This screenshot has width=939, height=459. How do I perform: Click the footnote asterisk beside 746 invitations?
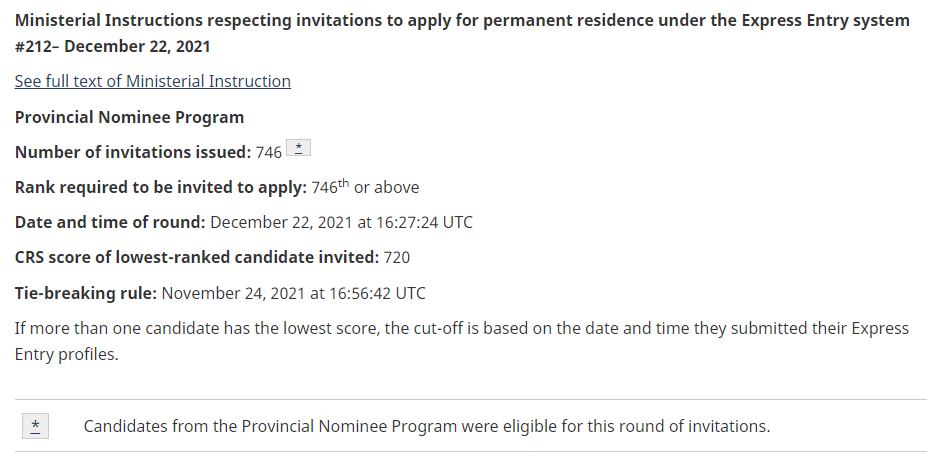[299, 149]
